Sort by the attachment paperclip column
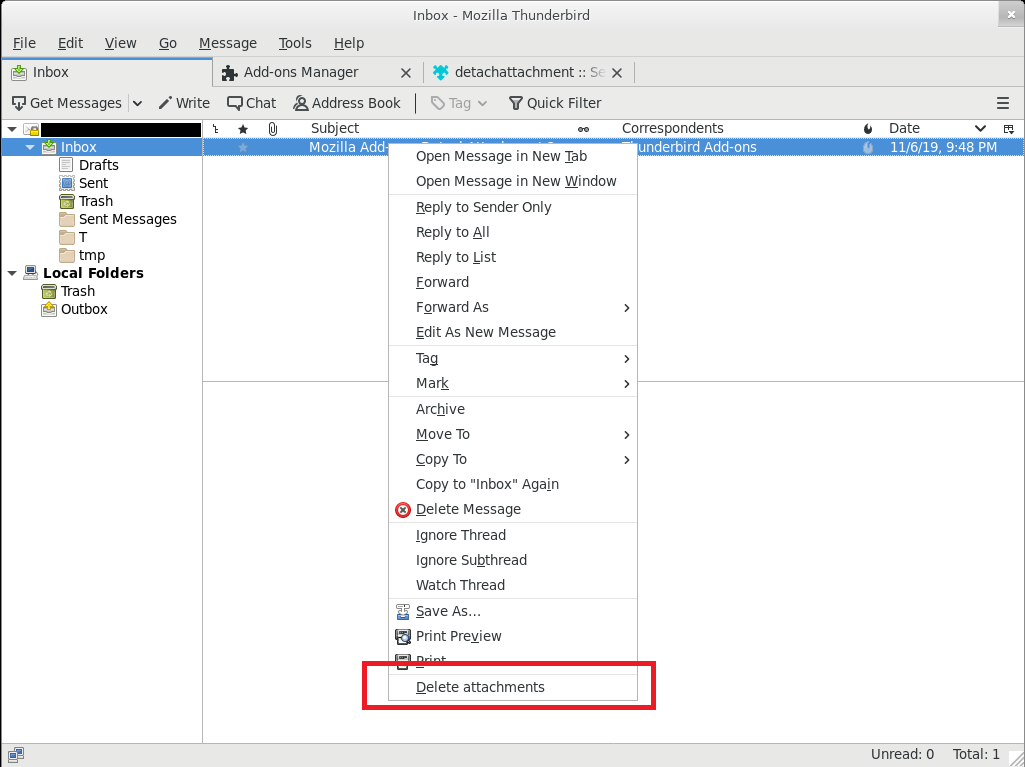1025x767 pixels. click(273, 129)
